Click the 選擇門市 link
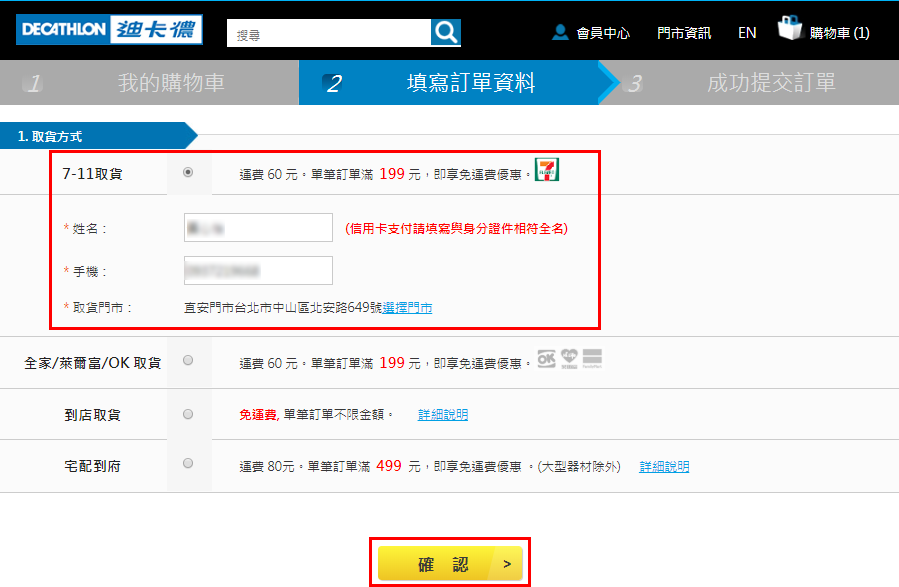This screenshot has width=899, height=587. point(407,308)
